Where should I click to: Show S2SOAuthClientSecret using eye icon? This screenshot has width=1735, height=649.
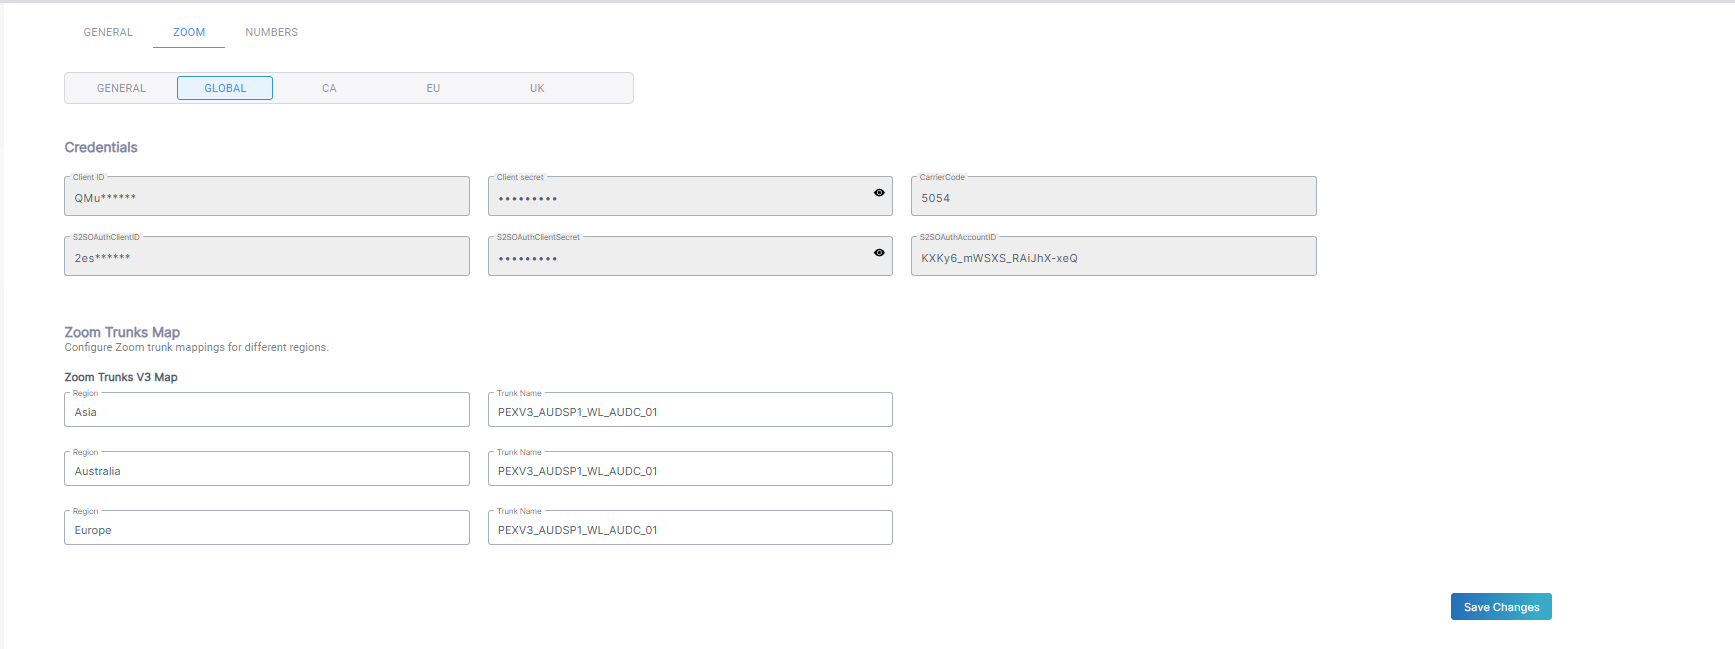[879, 253]
